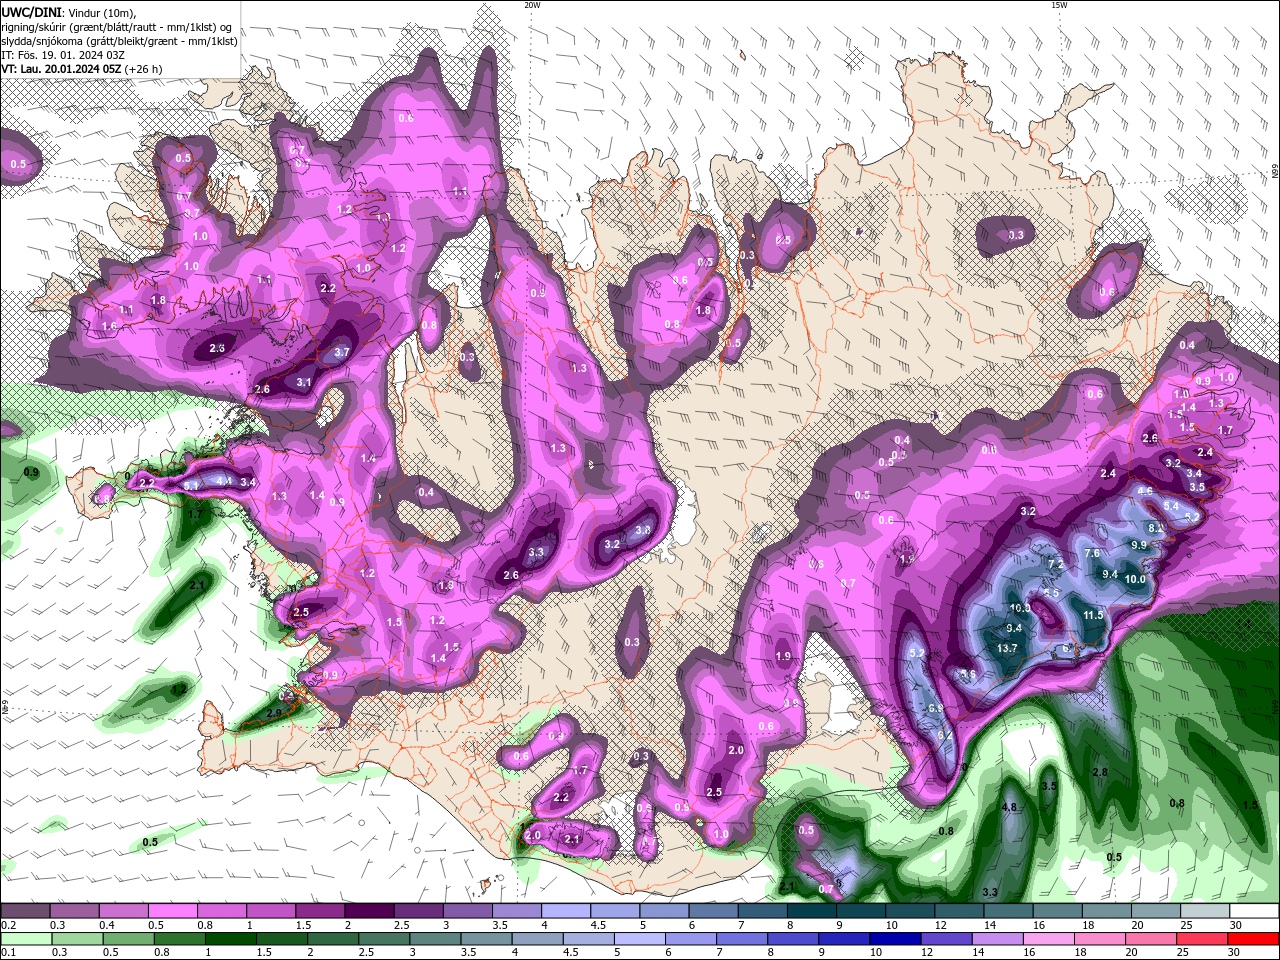Click the upper legend swatch between 25 and 30
Viewport: 1280px width, 960px height.
pyautogui.click(x=1206, y=911)
